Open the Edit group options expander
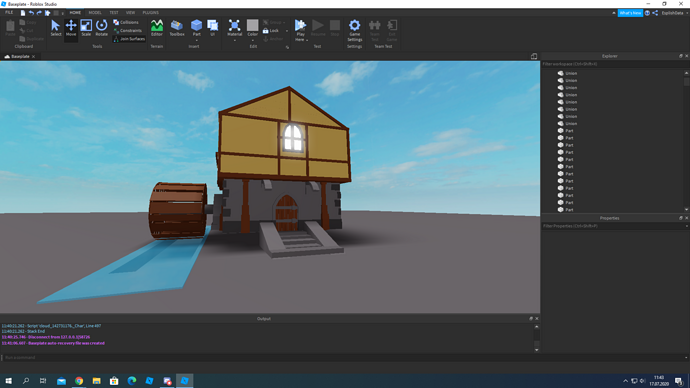Image resolution: width=690 pixels, height=388 pixels. (x=287, y=47)
